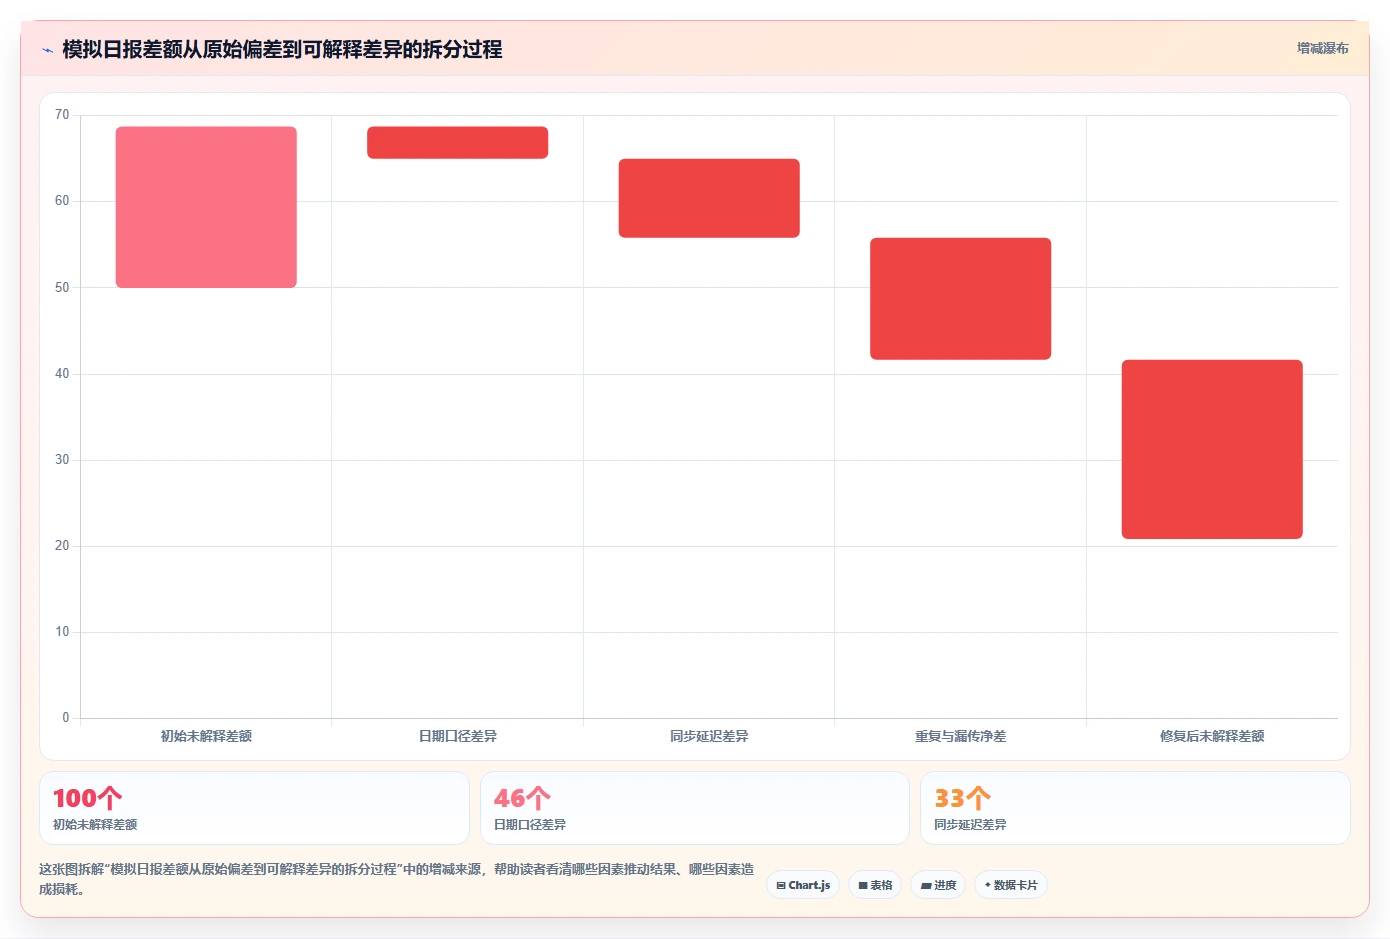
Task: Select the 修复后未解释差额 red bar
Action: pos(1212,449)
